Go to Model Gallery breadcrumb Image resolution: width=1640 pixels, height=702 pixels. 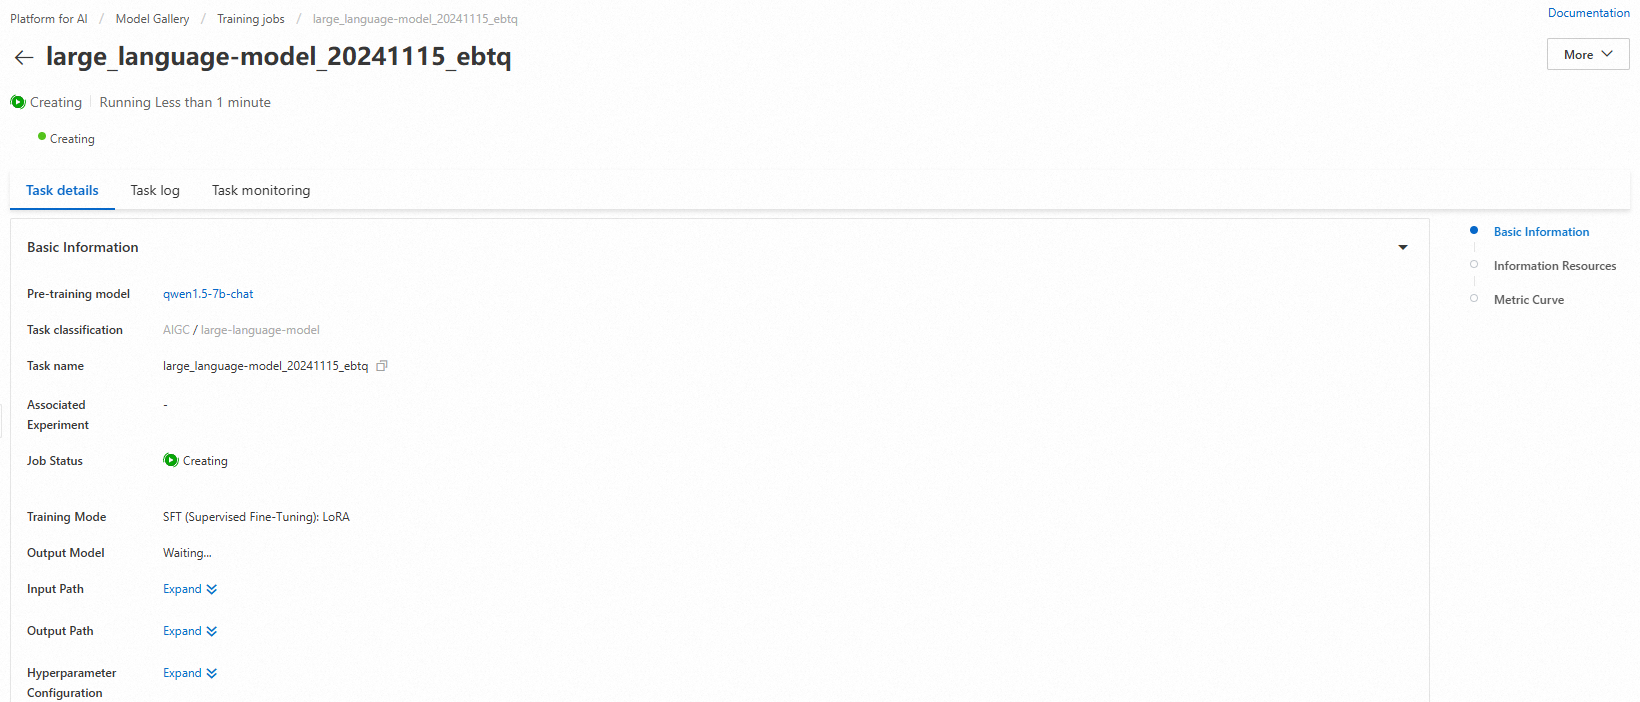click(152, 19)
